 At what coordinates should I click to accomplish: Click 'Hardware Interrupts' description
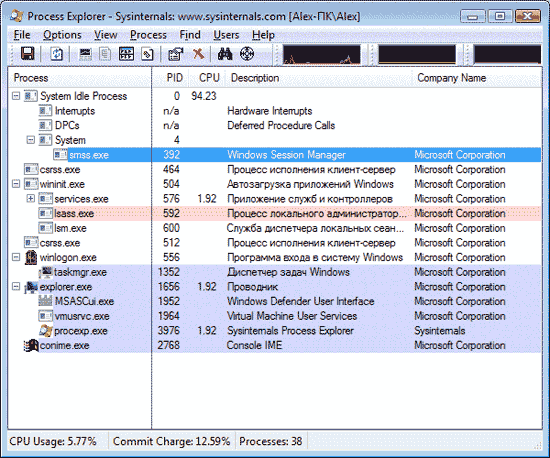(x=270, y=111)
